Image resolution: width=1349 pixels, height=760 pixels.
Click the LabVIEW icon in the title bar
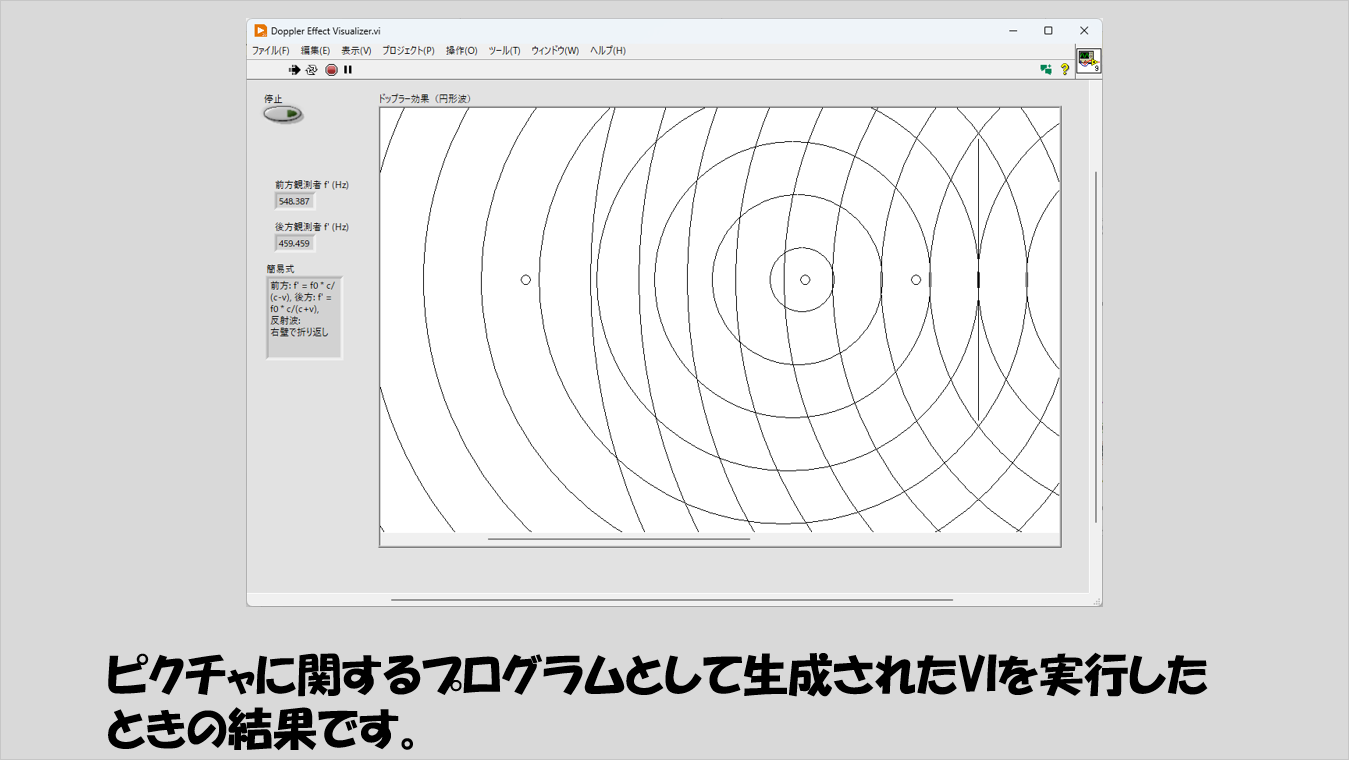260,30
